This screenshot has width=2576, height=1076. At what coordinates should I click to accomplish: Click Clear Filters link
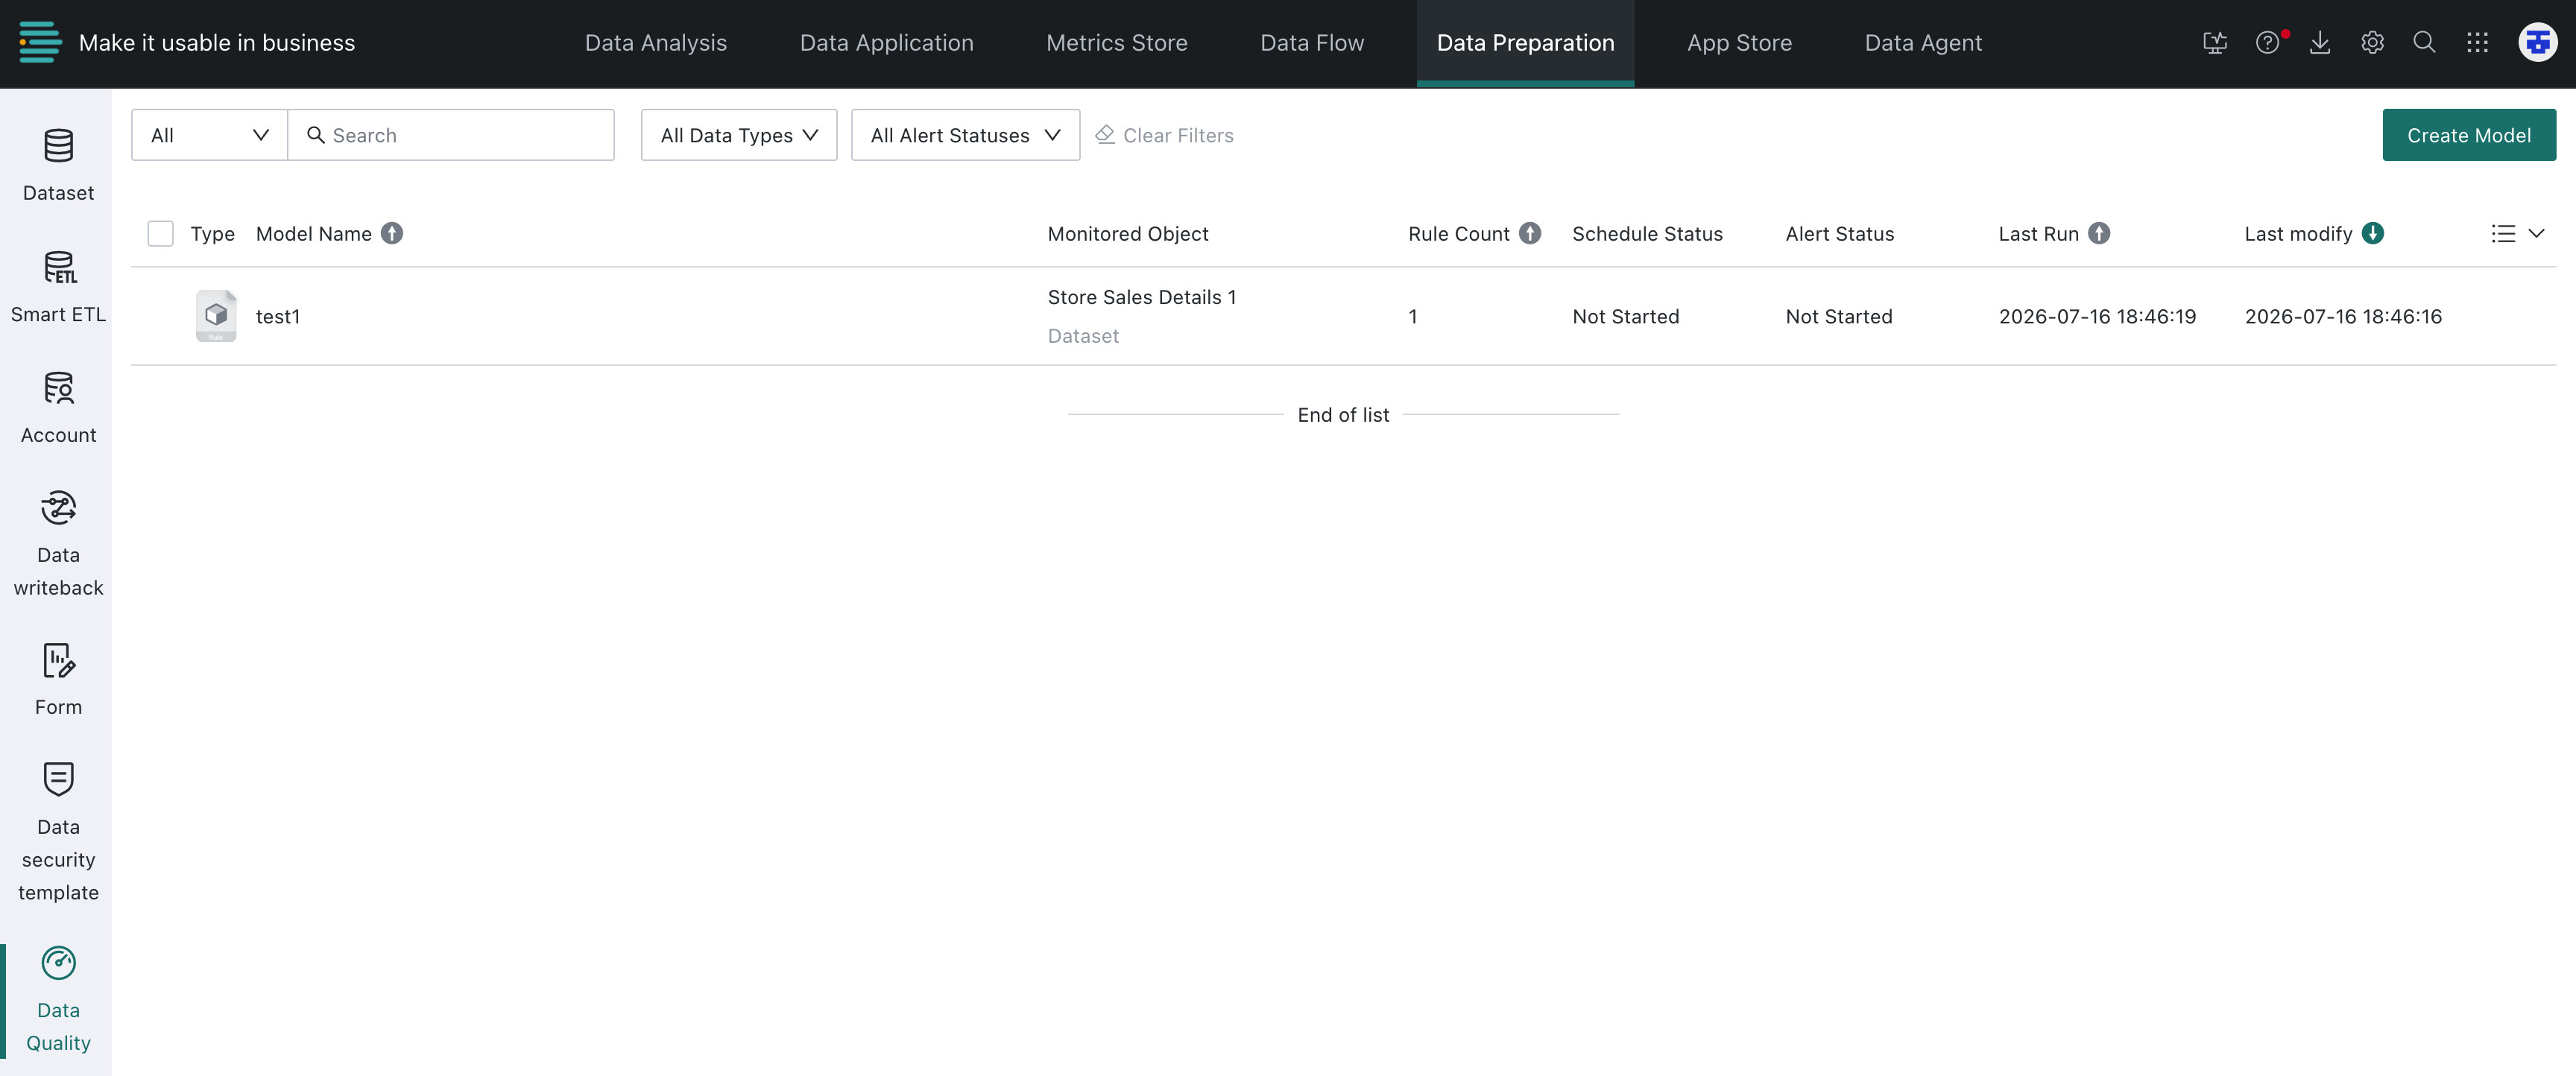pyautogui.click(x=1178, y=135)
